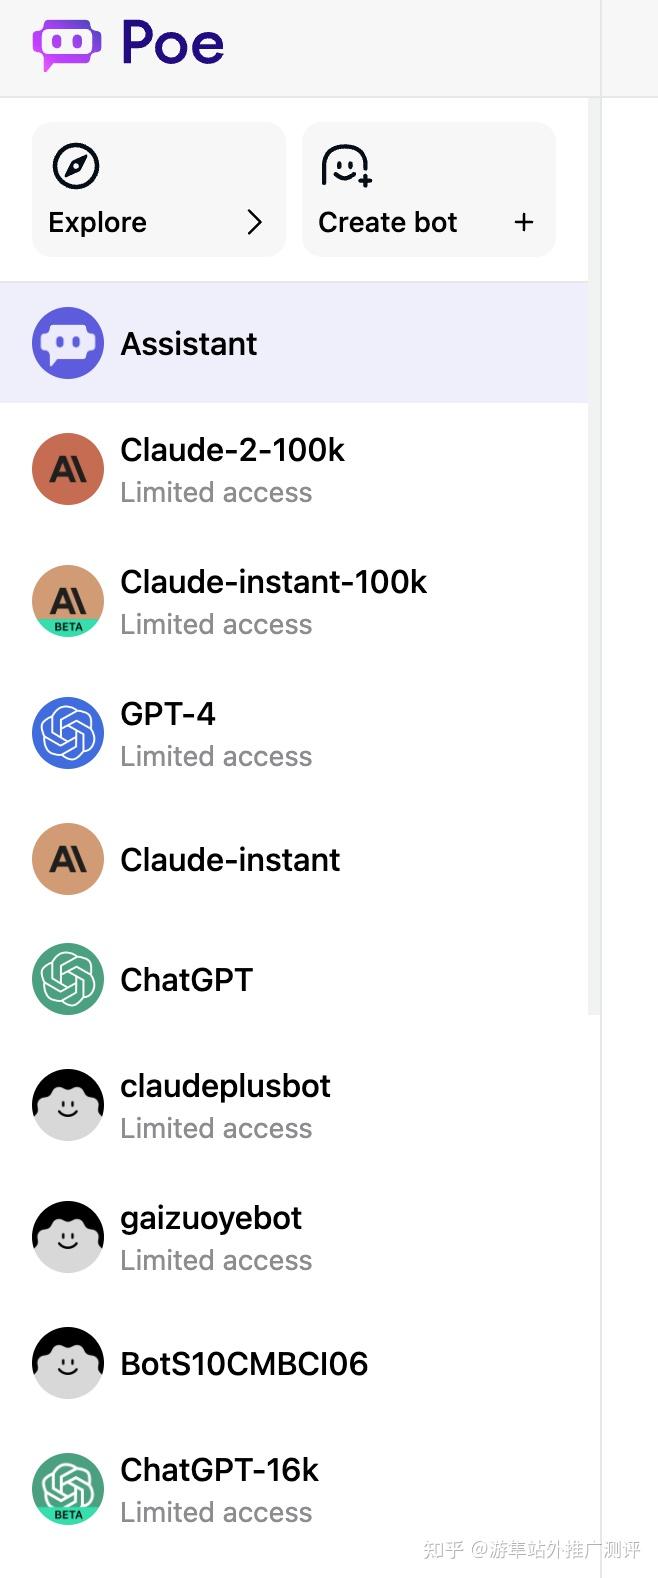The image size is (658, 1578).
Task: Click the Poe logo icon
Action: (x=64, y=42)
